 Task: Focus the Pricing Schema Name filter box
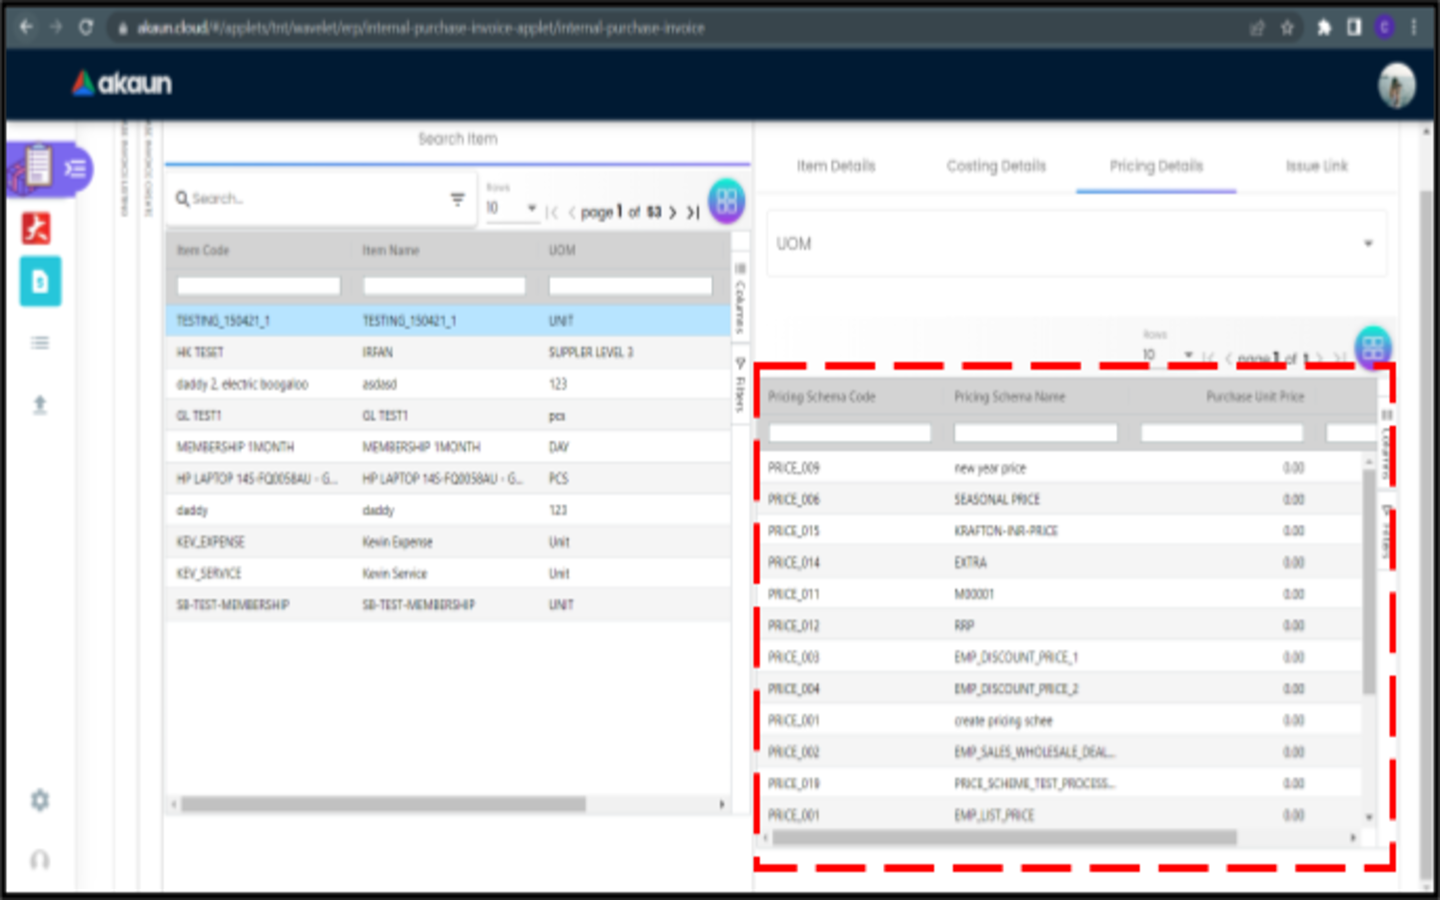pyautogui.click(x=1036, y=433)
